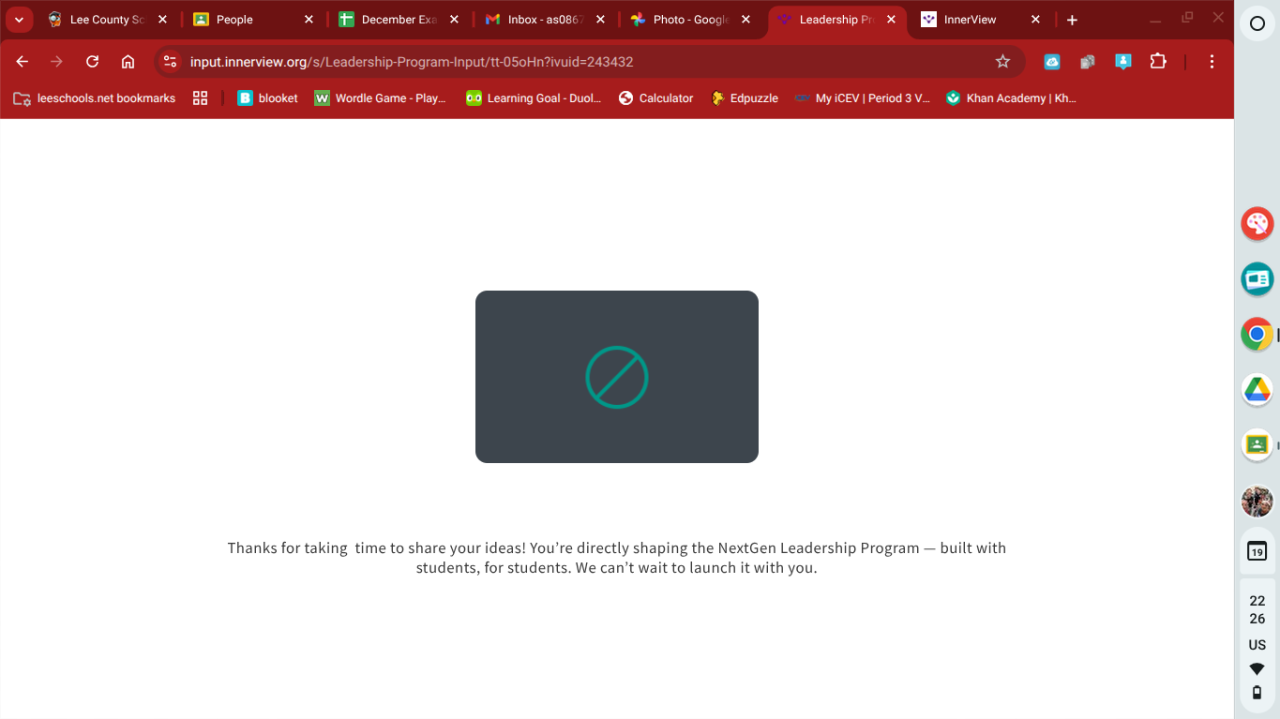Go back to previous page

(x=22, y=61)
